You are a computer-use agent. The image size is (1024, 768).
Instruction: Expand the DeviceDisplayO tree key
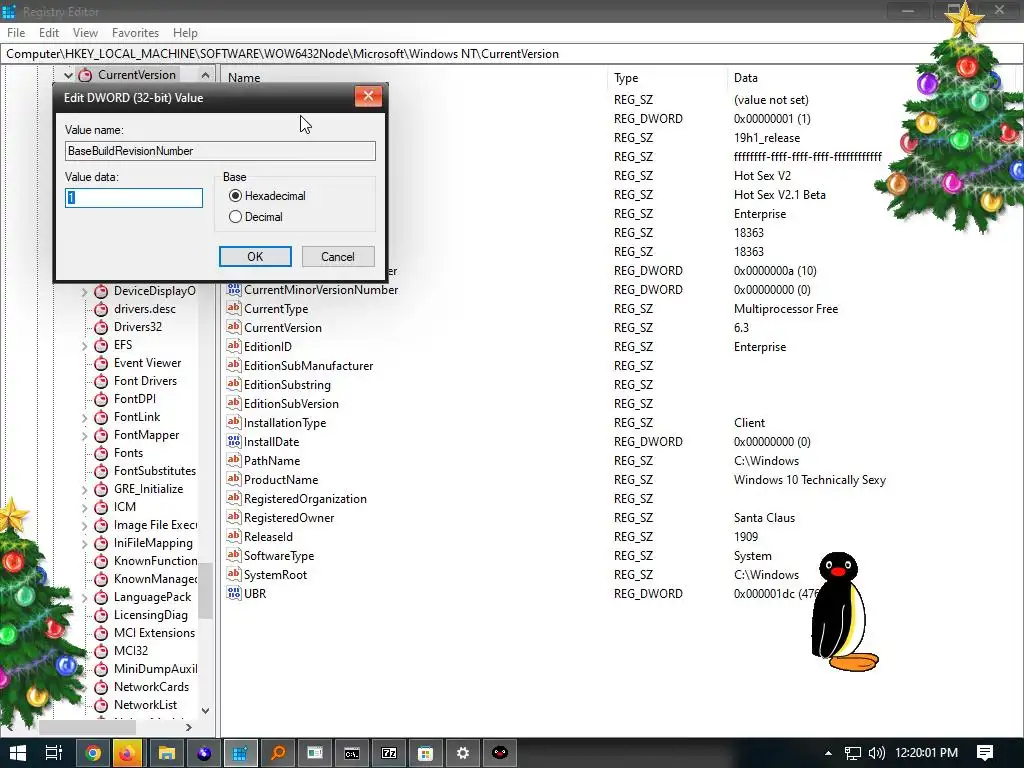84,292
